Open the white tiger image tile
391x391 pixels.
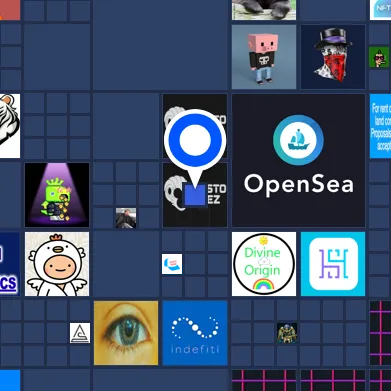(x=10, y=126)
